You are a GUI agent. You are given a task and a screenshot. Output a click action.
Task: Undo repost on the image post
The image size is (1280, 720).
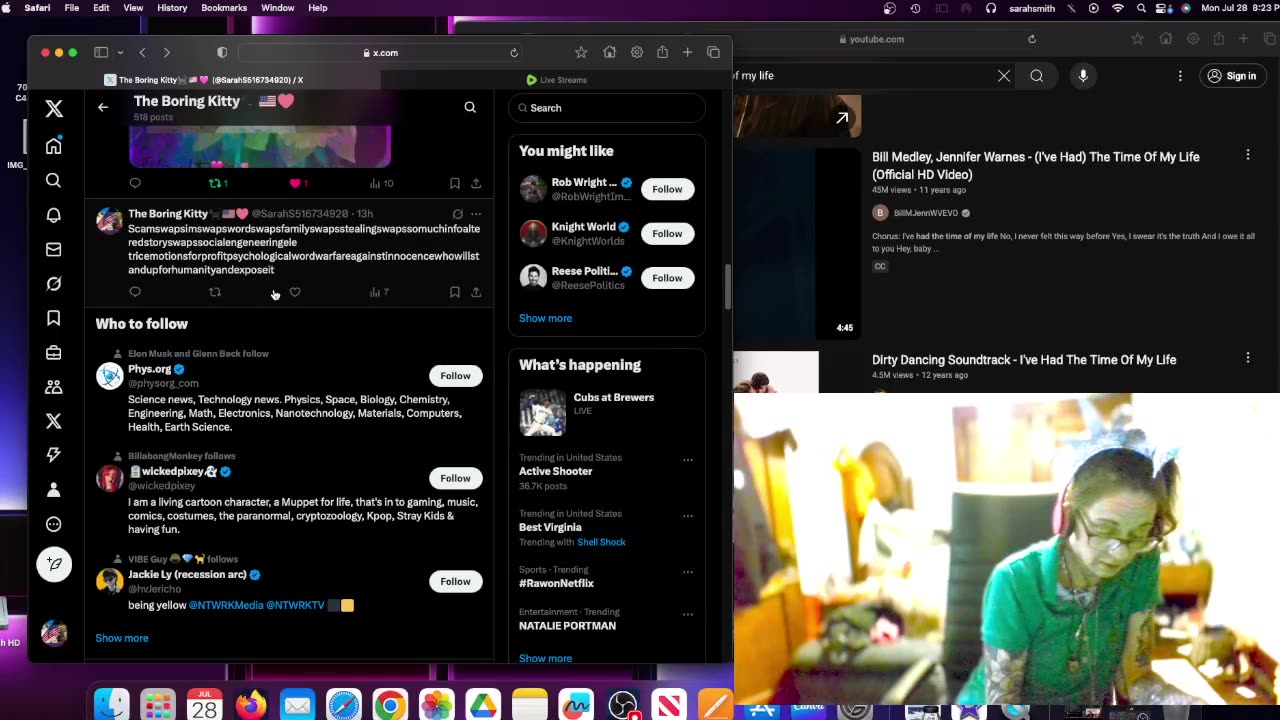coord(218,183)
